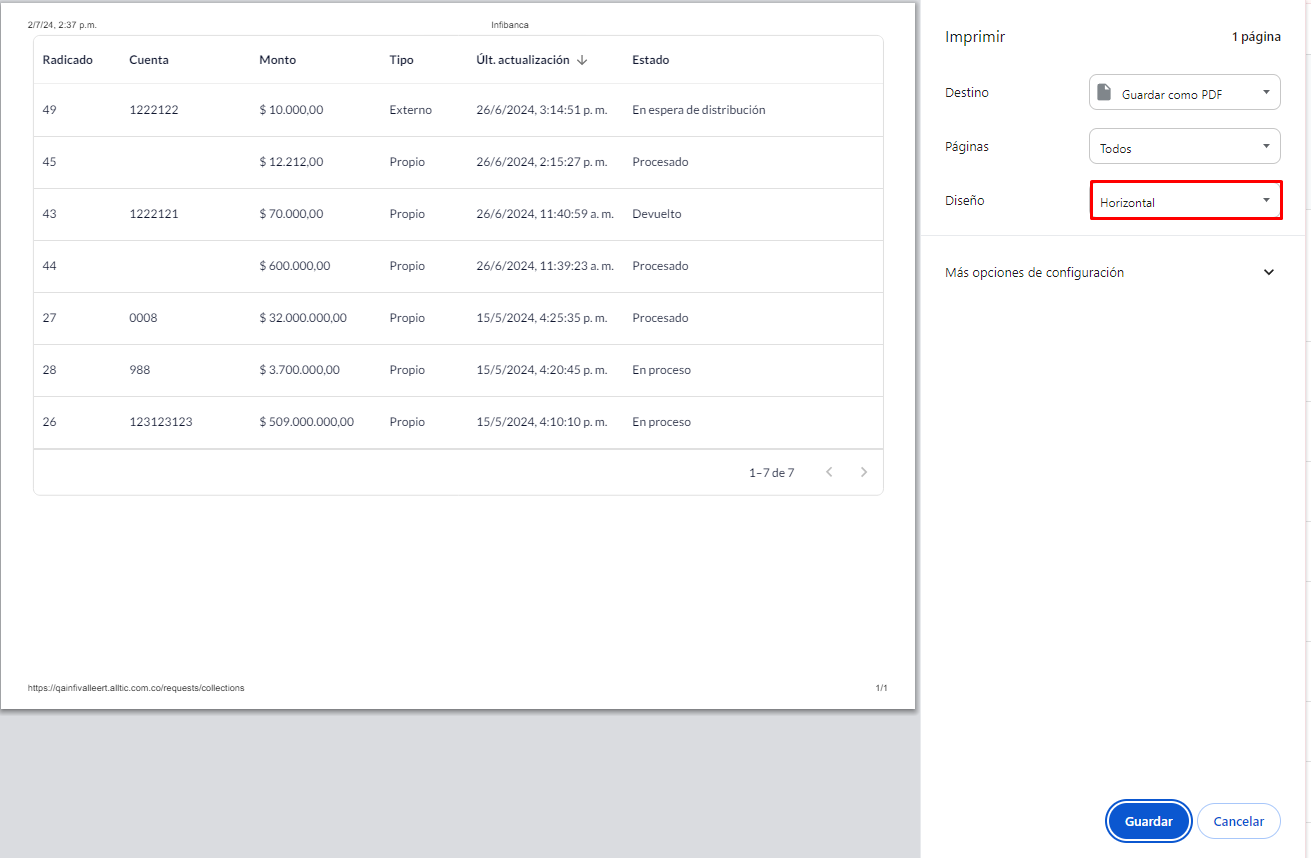The image size is (1311, 858).
Task: Click amount '$ 32.000.000,00'
Action: pyautogui.click(x=303, y=318)
